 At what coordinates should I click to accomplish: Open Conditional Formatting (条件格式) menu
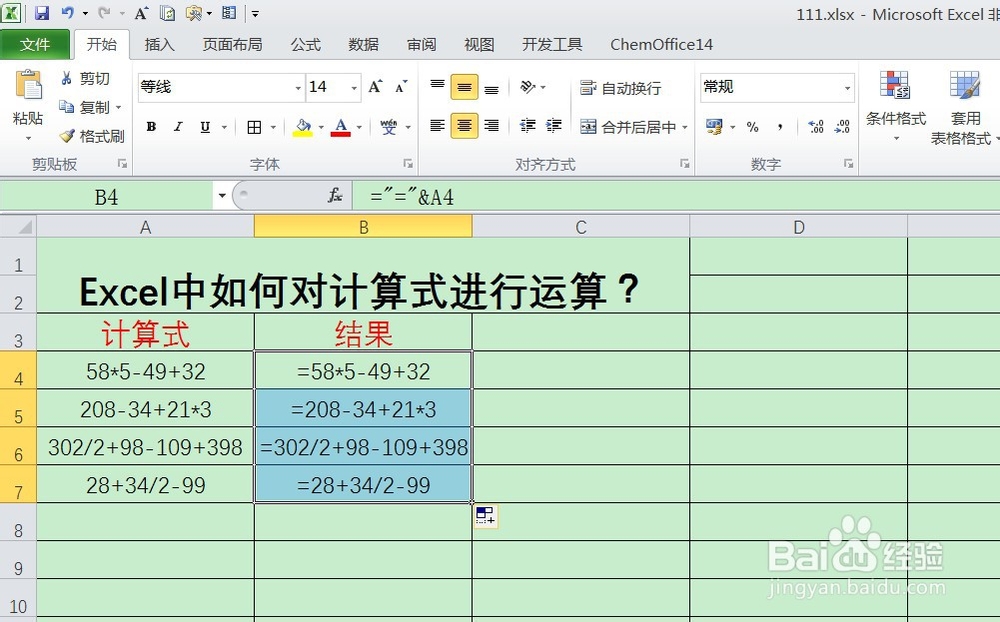895,105
